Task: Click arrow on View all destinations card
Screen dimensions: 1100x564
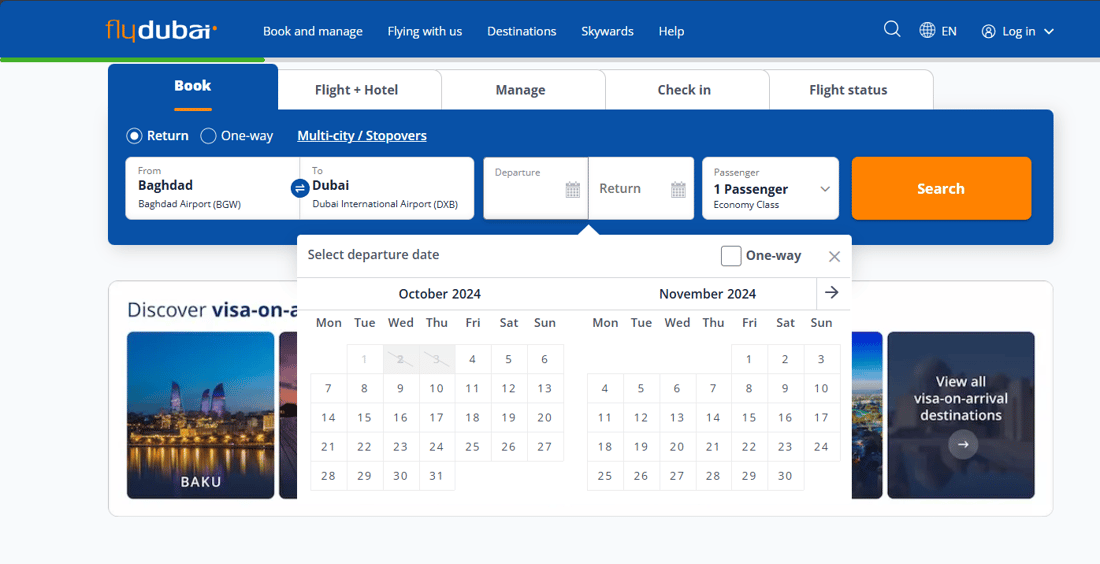Action: (x=962, y=444)
